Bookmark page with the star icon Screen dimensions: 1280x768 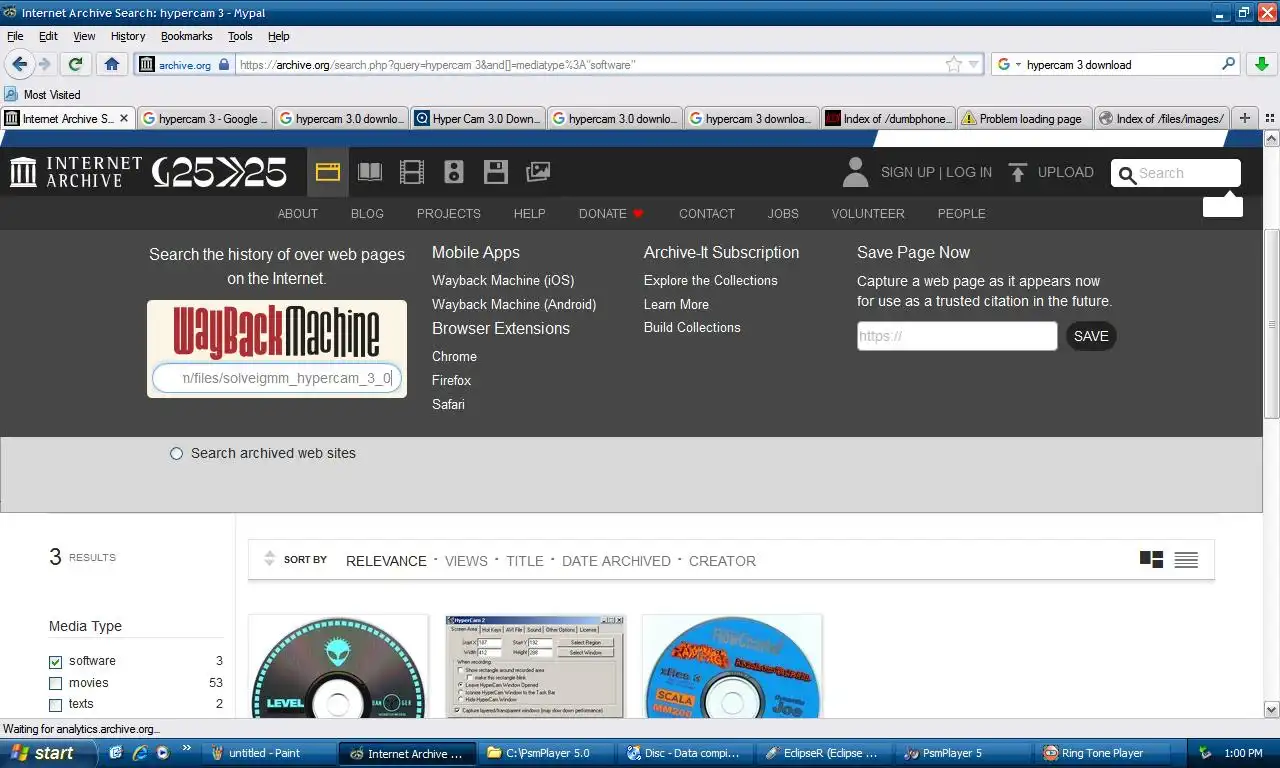[x=954, y=64]
